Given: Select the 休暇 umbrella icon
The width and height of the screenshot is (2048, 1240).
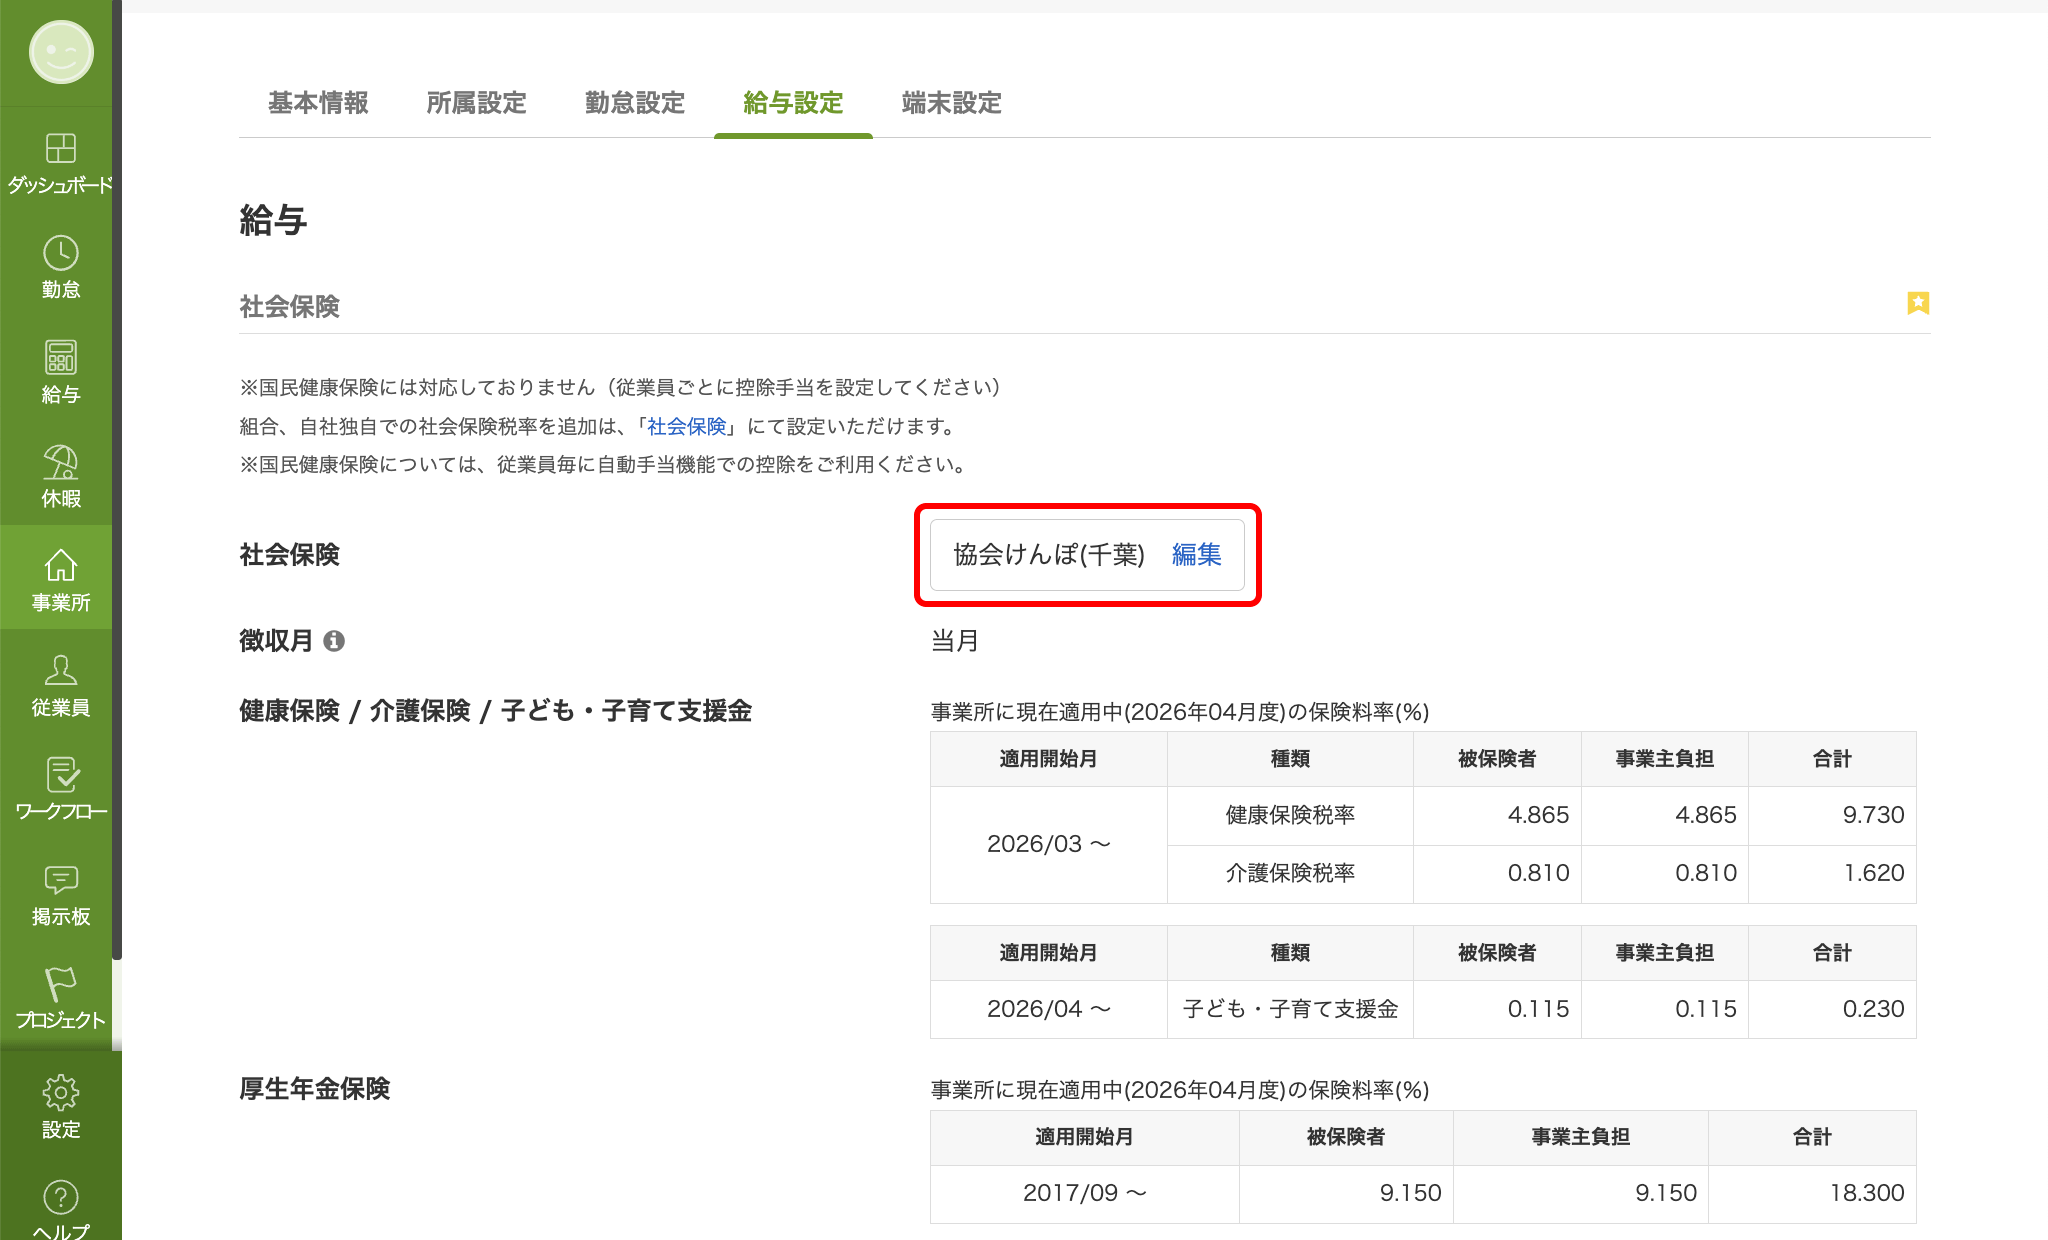Looking at the screenshot, I should coord(60,463).
